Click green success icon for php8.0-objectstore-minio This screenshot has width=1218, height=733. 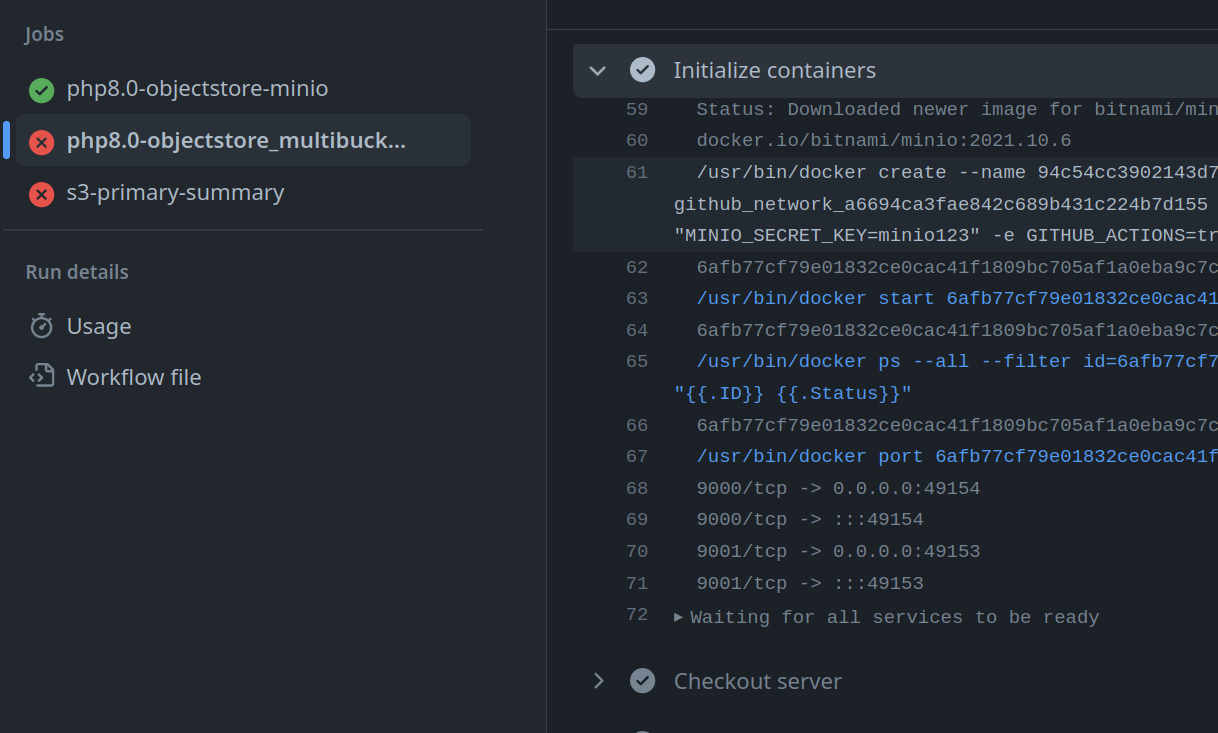(41, 90)
